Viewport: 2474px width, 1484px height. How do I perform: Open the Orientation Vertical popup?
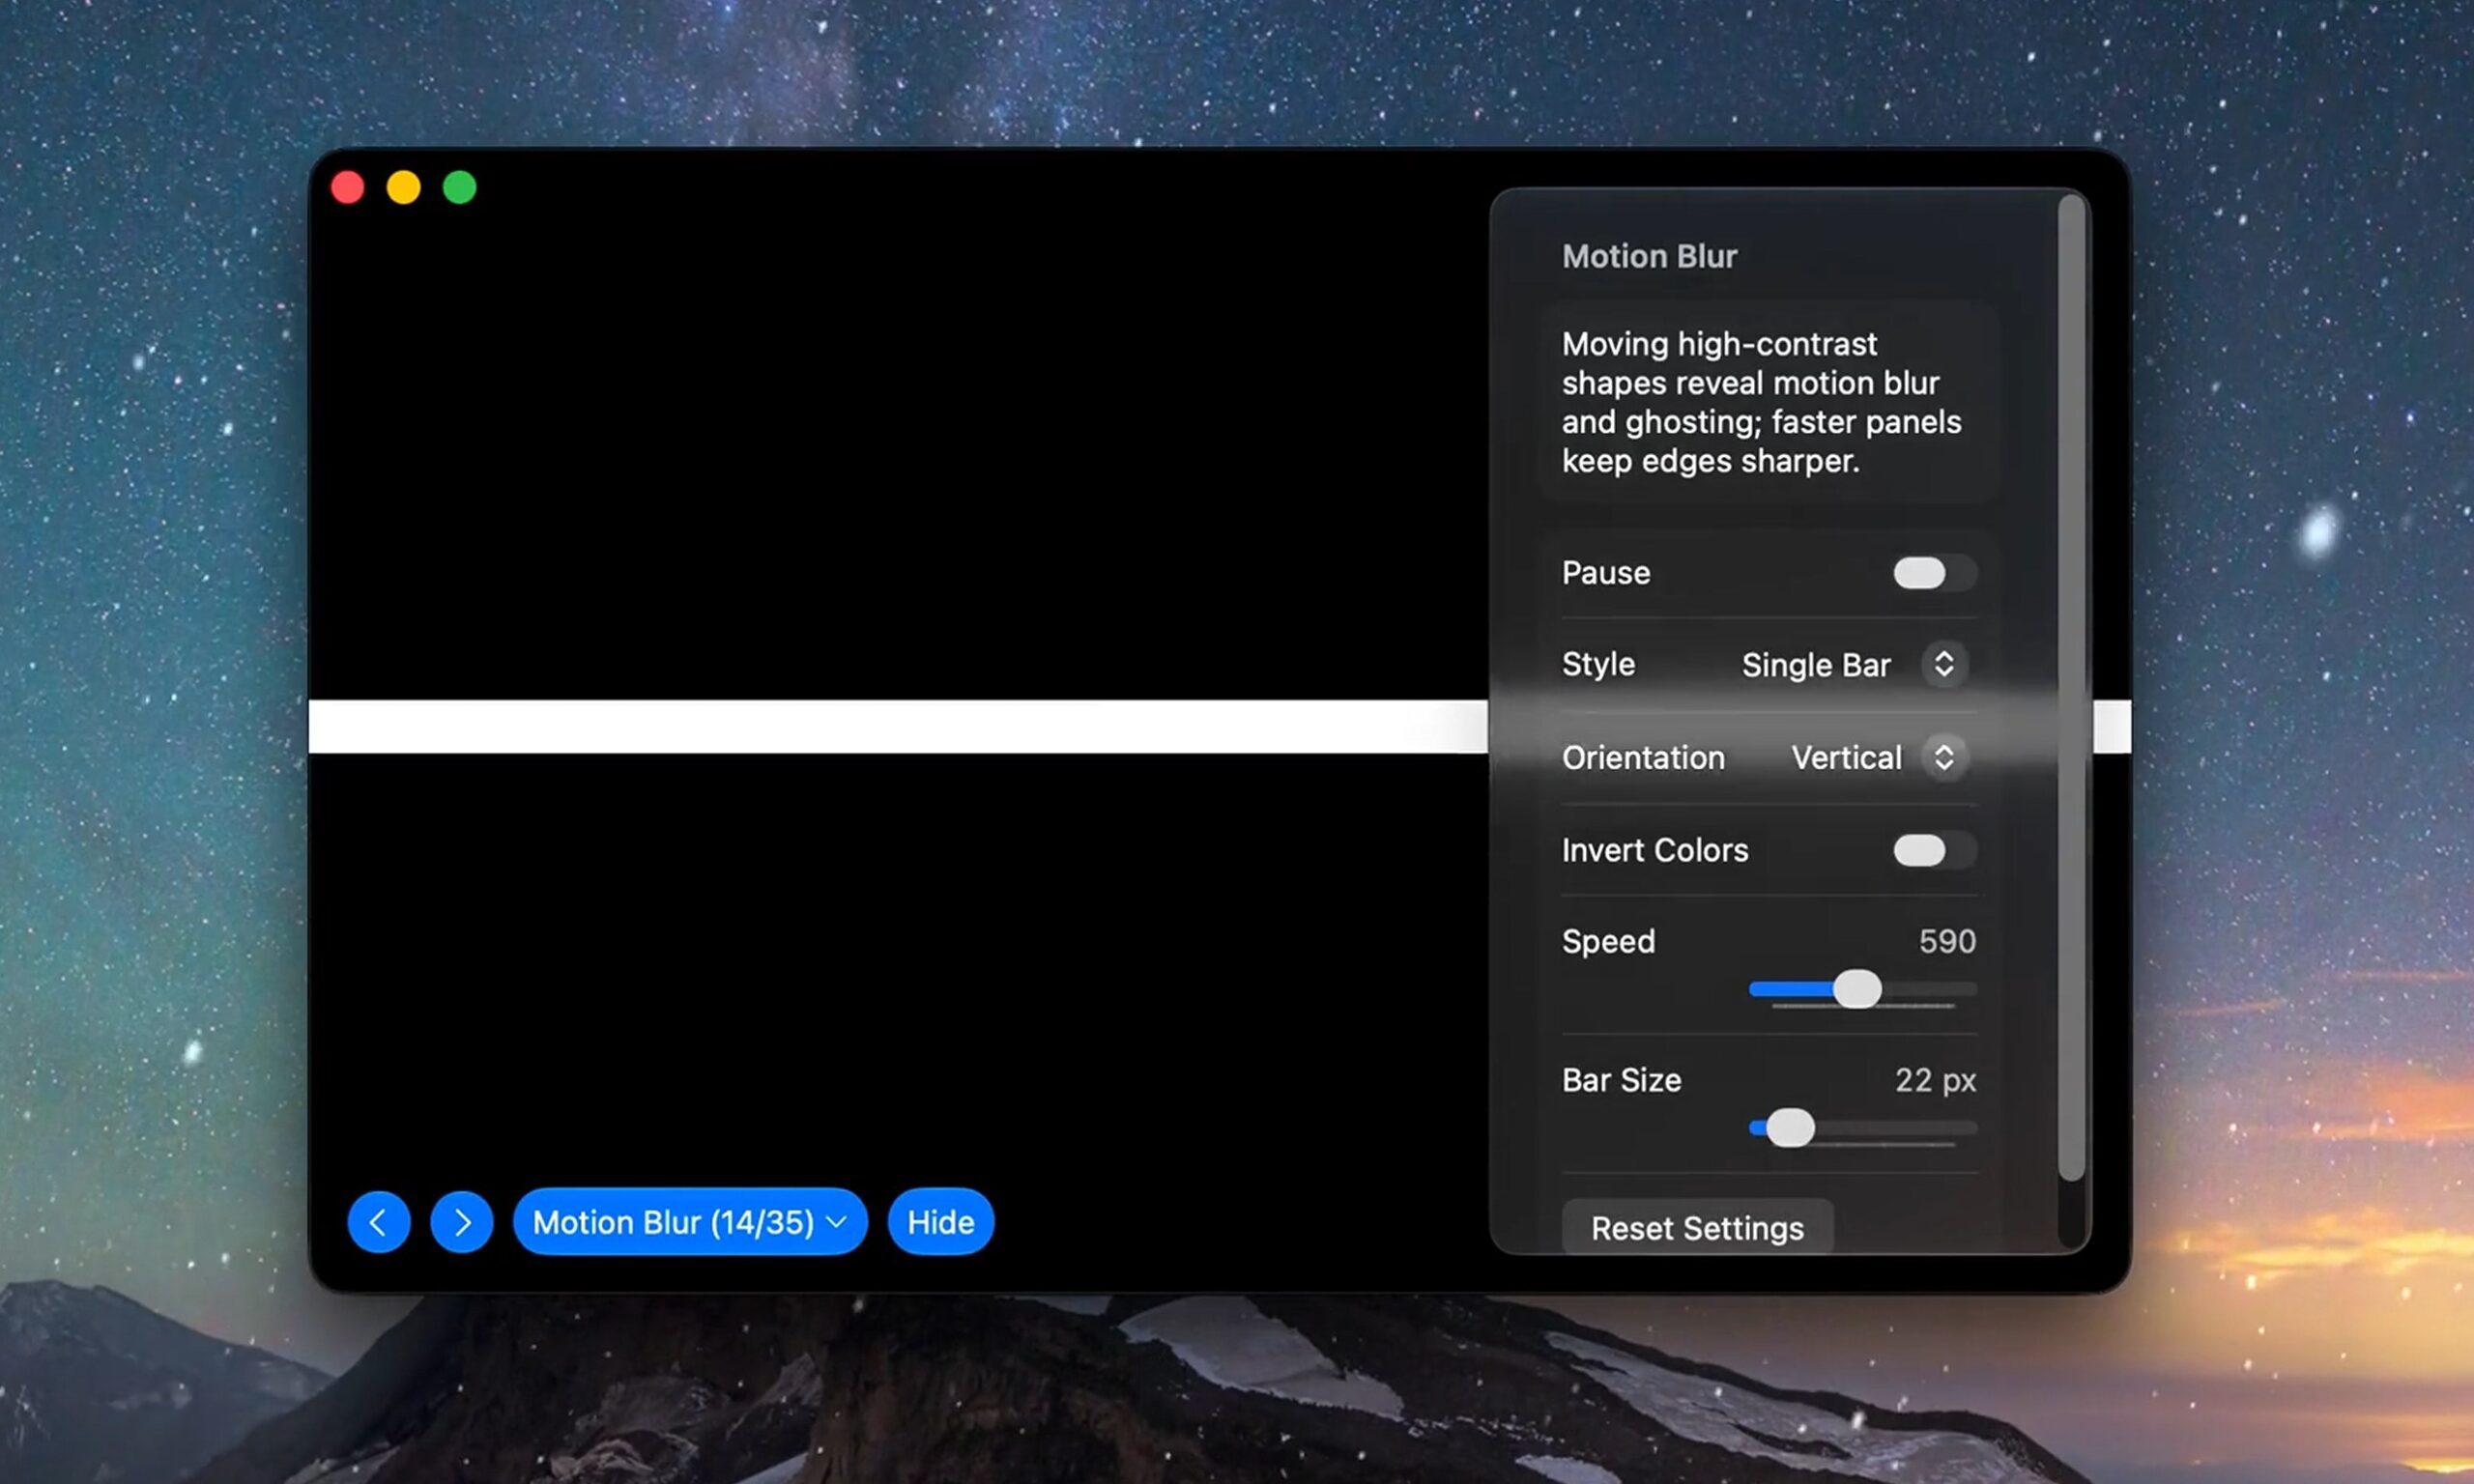(1878, 757)
